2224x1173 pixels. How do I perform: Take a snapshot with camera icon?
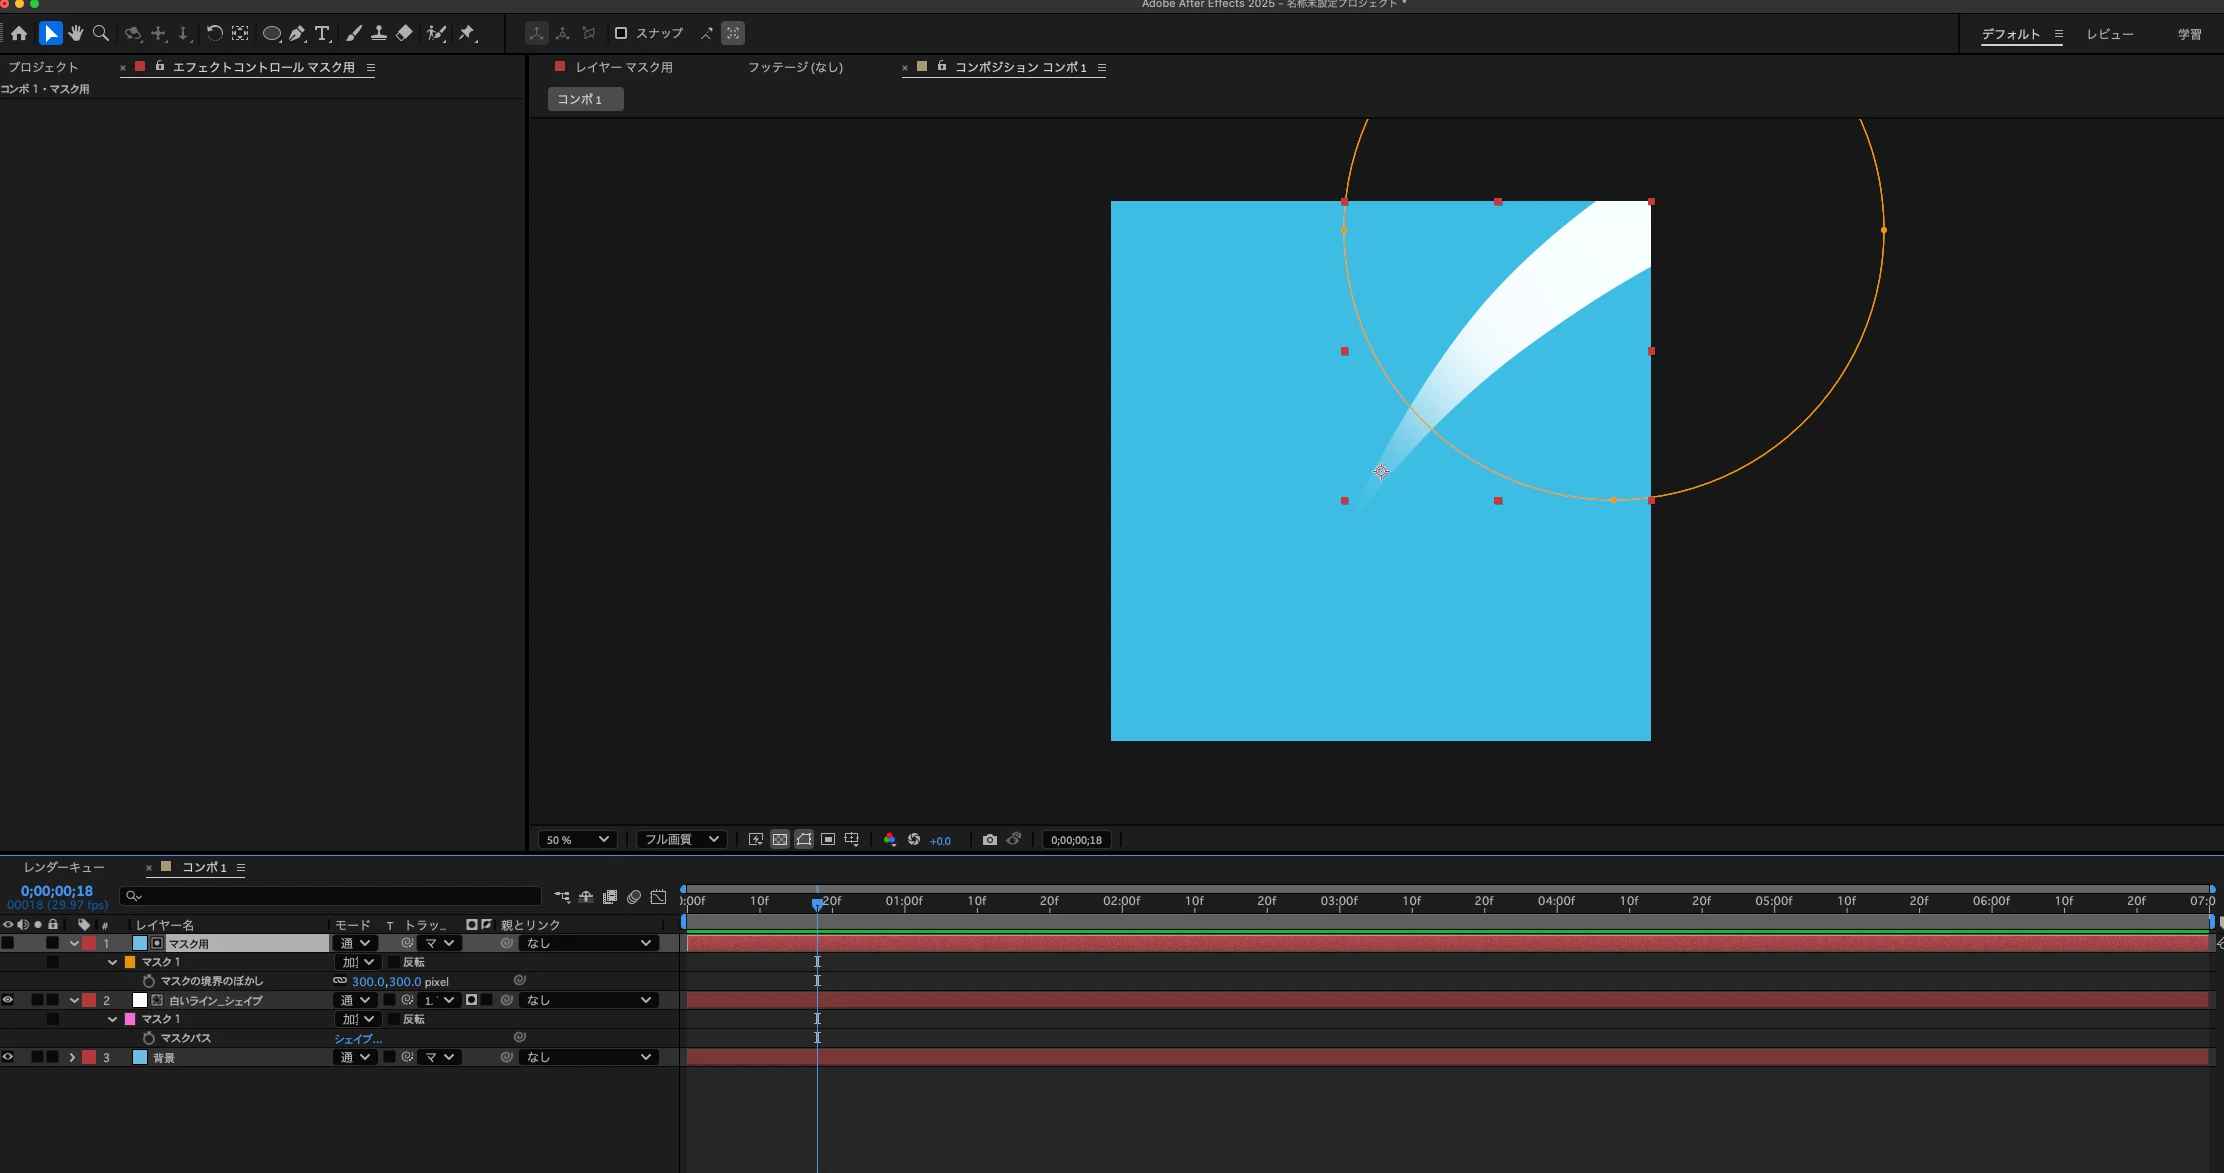[x=989, y=840]
